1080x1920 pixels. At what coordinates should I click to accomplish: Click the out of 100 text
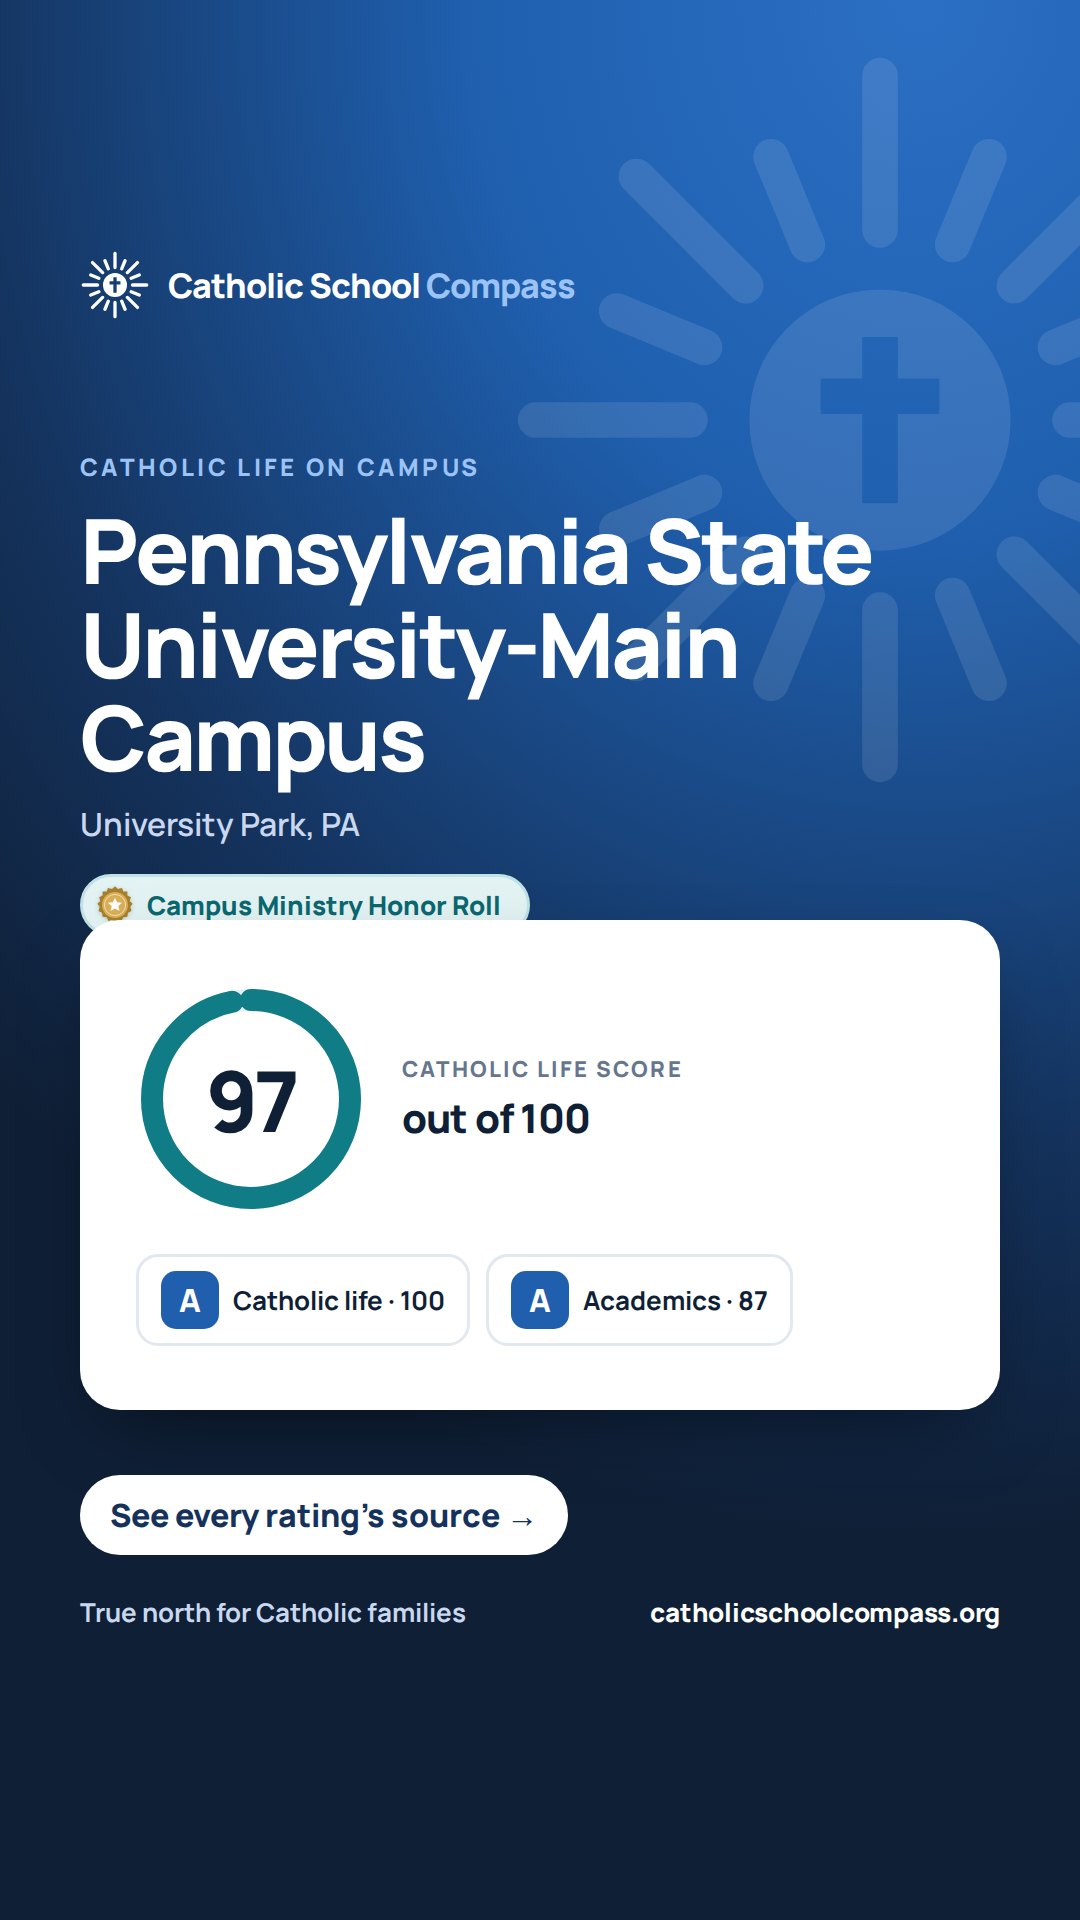click(496, 1119)
